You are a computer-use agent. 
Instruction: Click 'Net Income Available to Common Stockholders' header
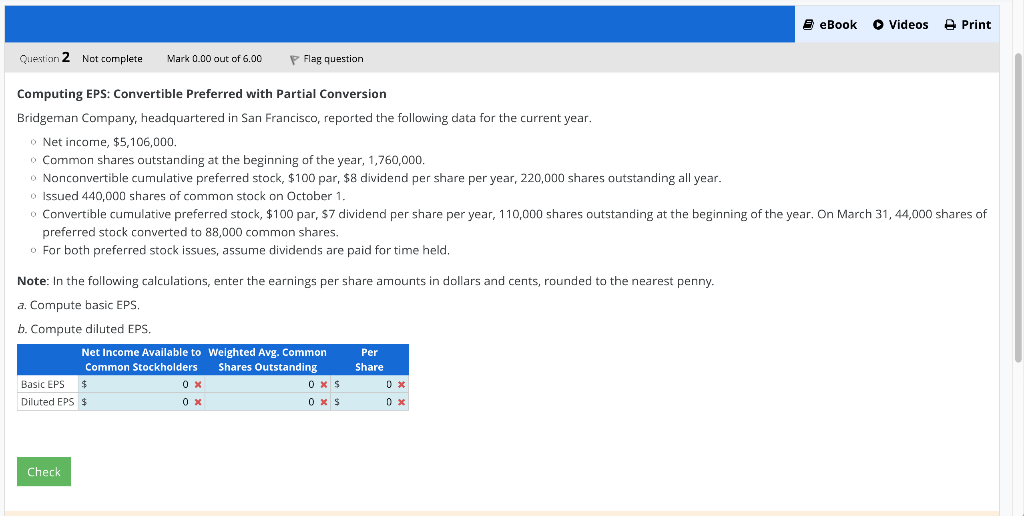coord(141,360)
